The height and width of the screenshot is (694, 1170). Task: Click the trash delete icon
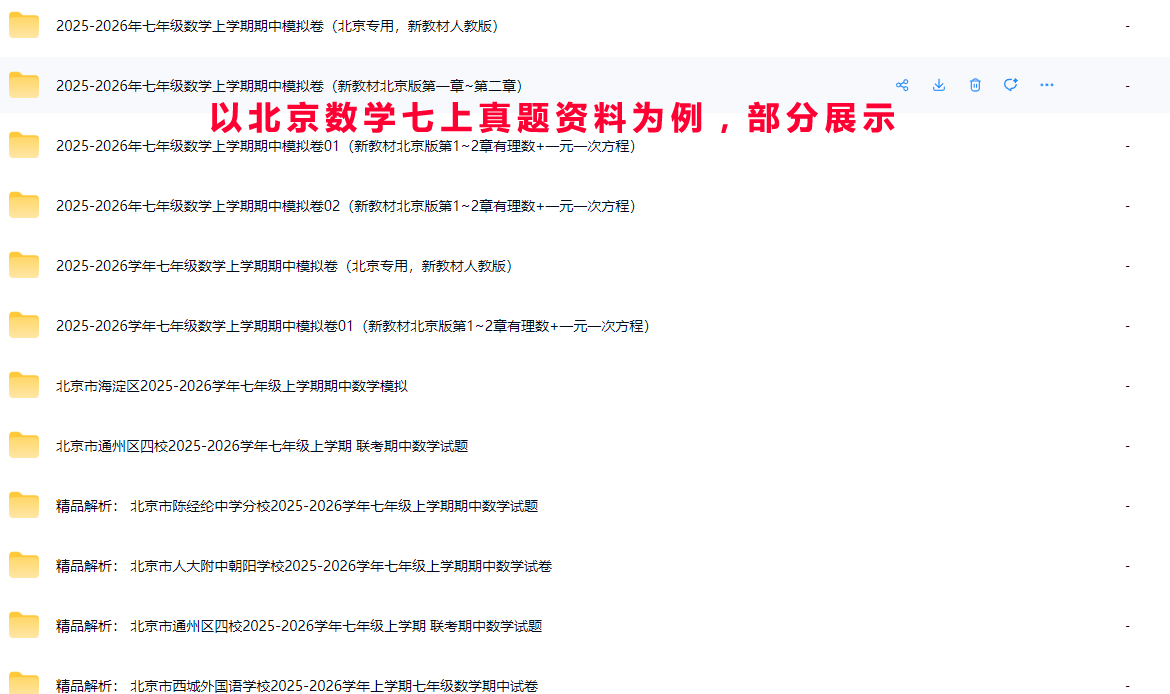pyautogui.click(x=975, y=85)
